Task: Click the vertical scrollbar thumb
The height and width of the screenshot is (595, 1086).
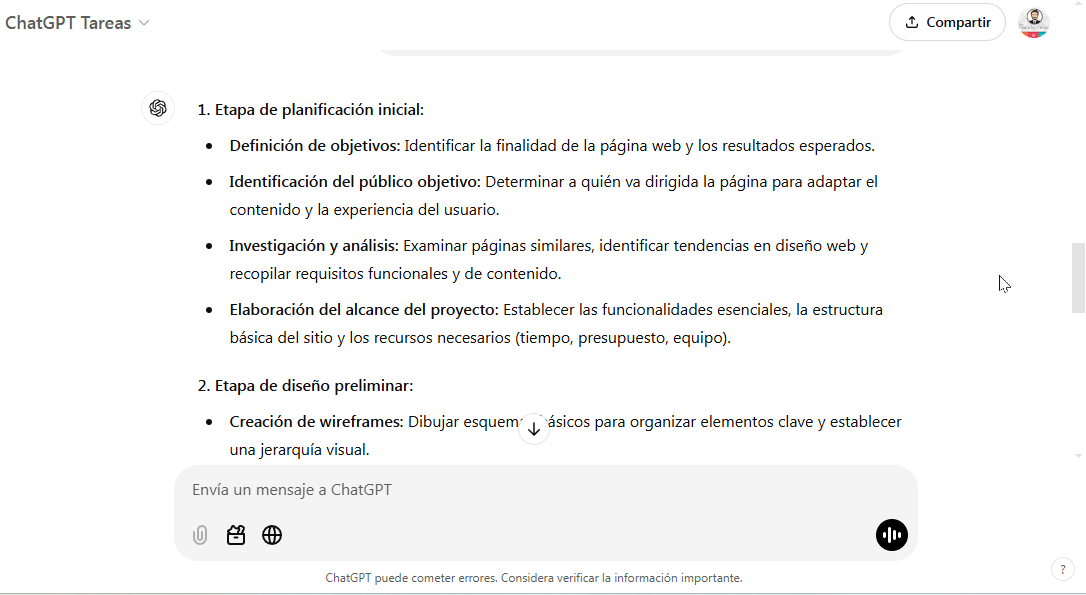Action: pyautogui.click(x=1077, y=278)
